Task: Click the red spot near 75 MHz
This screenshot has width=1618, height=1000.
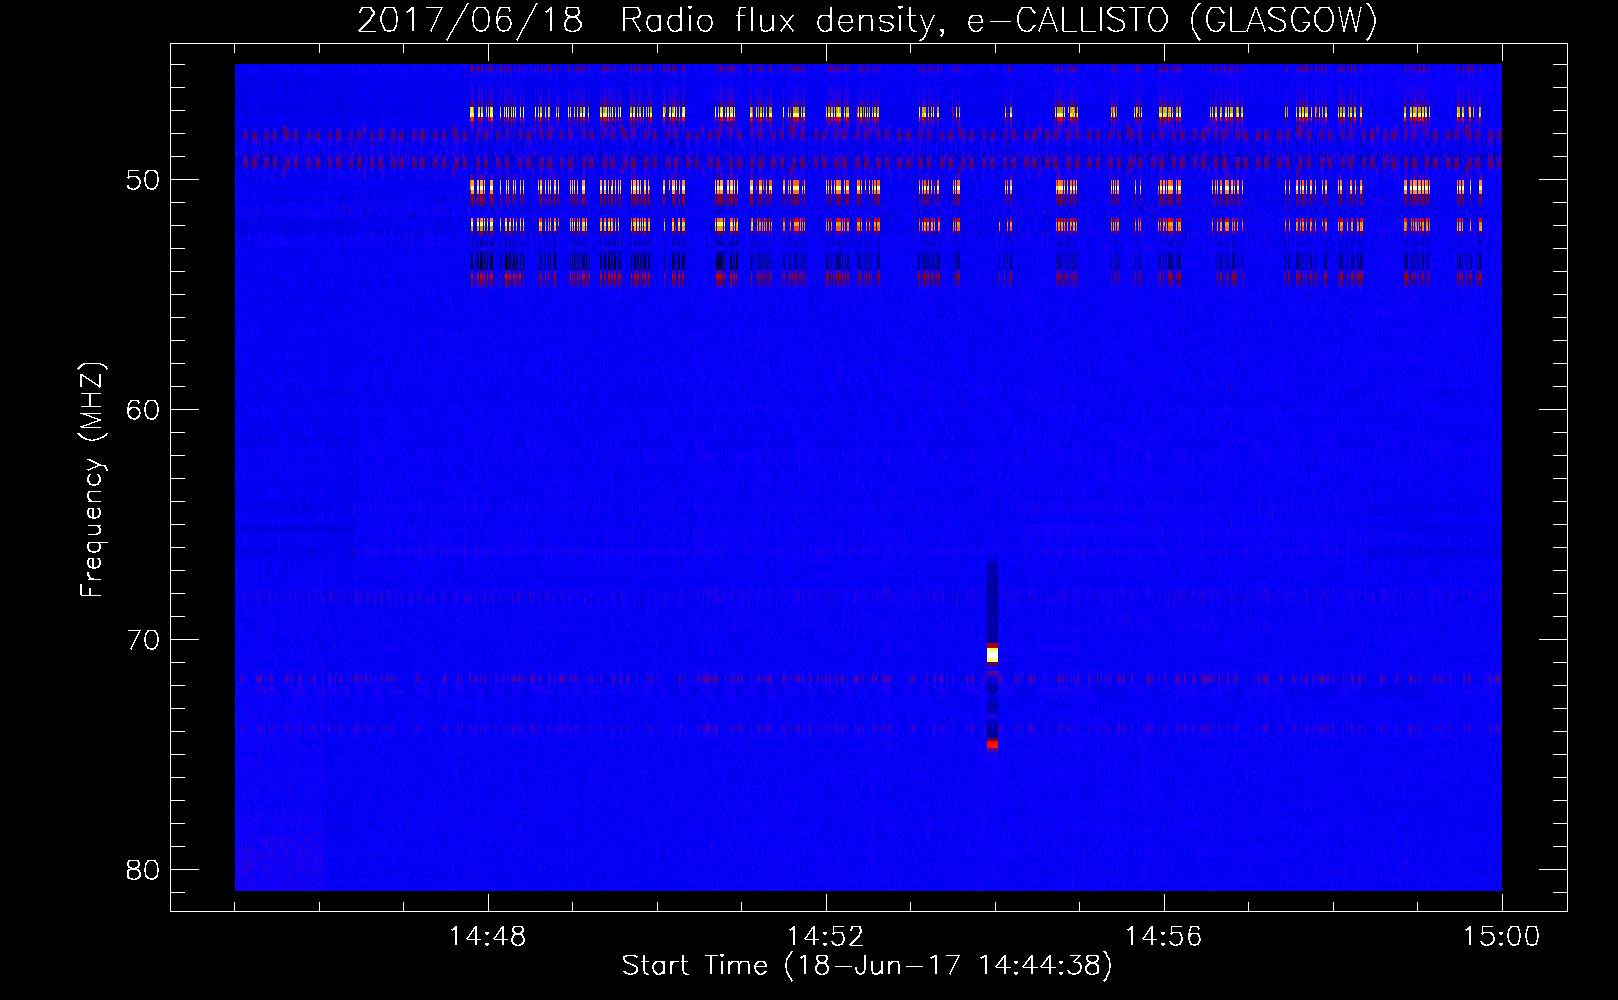Action: (x=992, y=744)
